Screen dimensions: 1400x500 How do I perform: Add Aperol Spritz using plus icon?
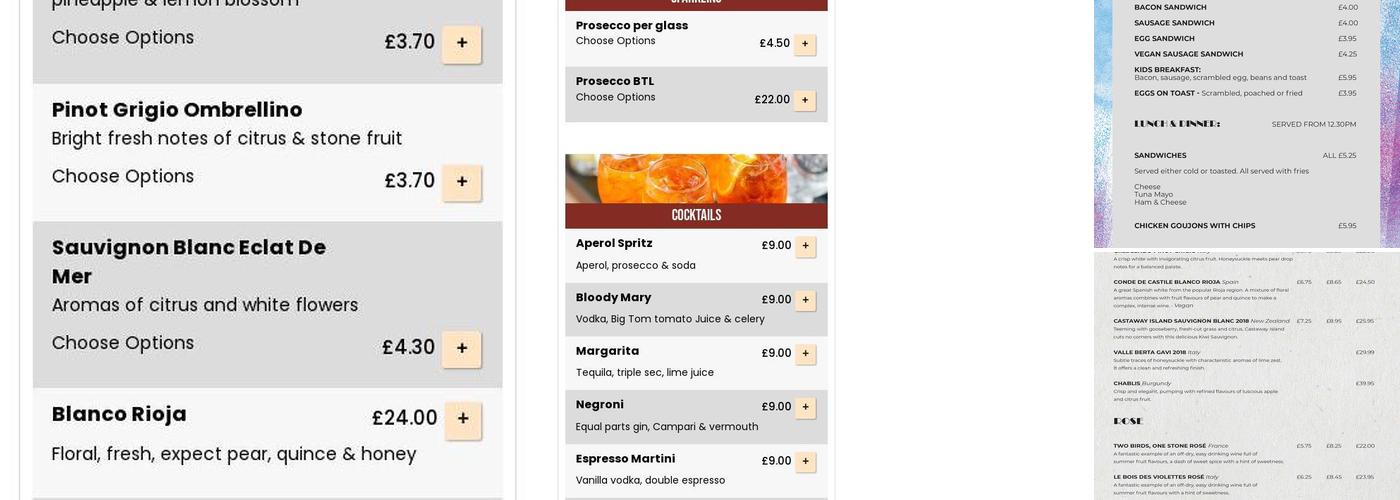805,246
